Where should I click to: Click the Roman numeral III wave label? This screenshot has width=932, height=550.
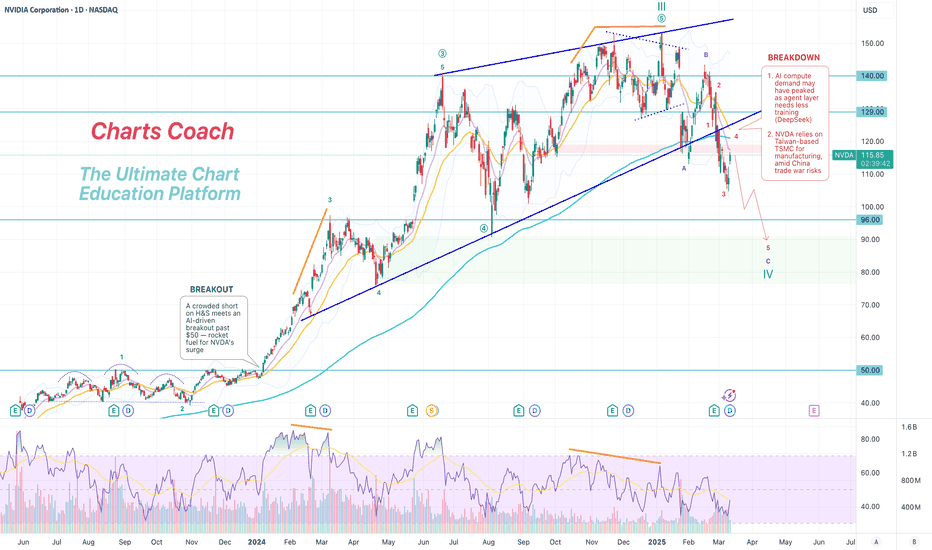(x=662, y=7)
